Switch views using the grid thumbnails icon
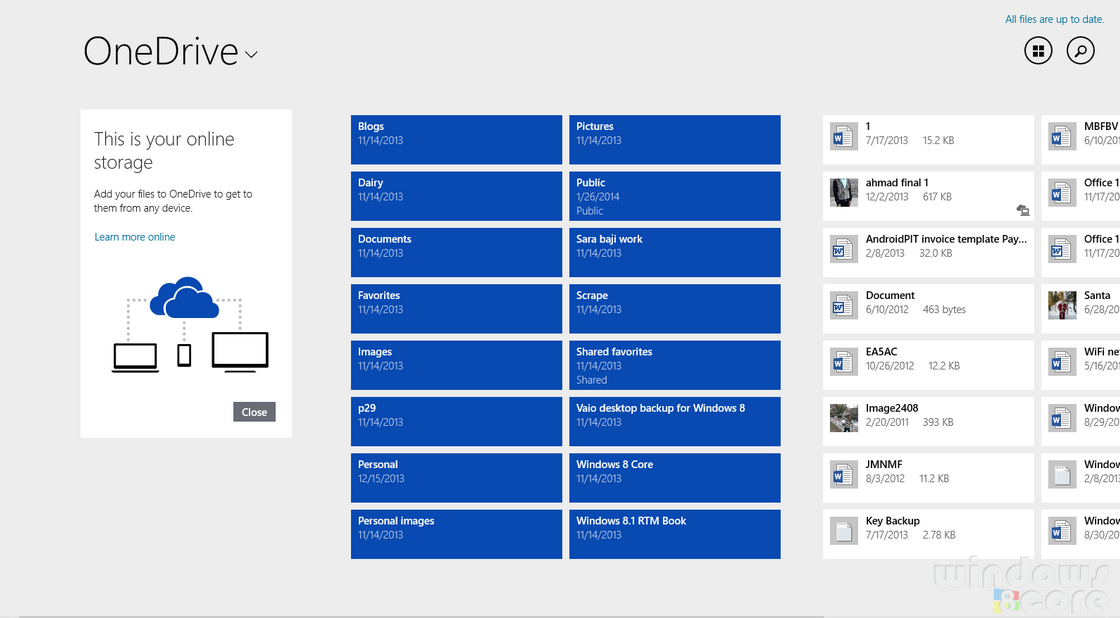The image size is (1120, 618). pyautogui.click(x=1038, y=50)
